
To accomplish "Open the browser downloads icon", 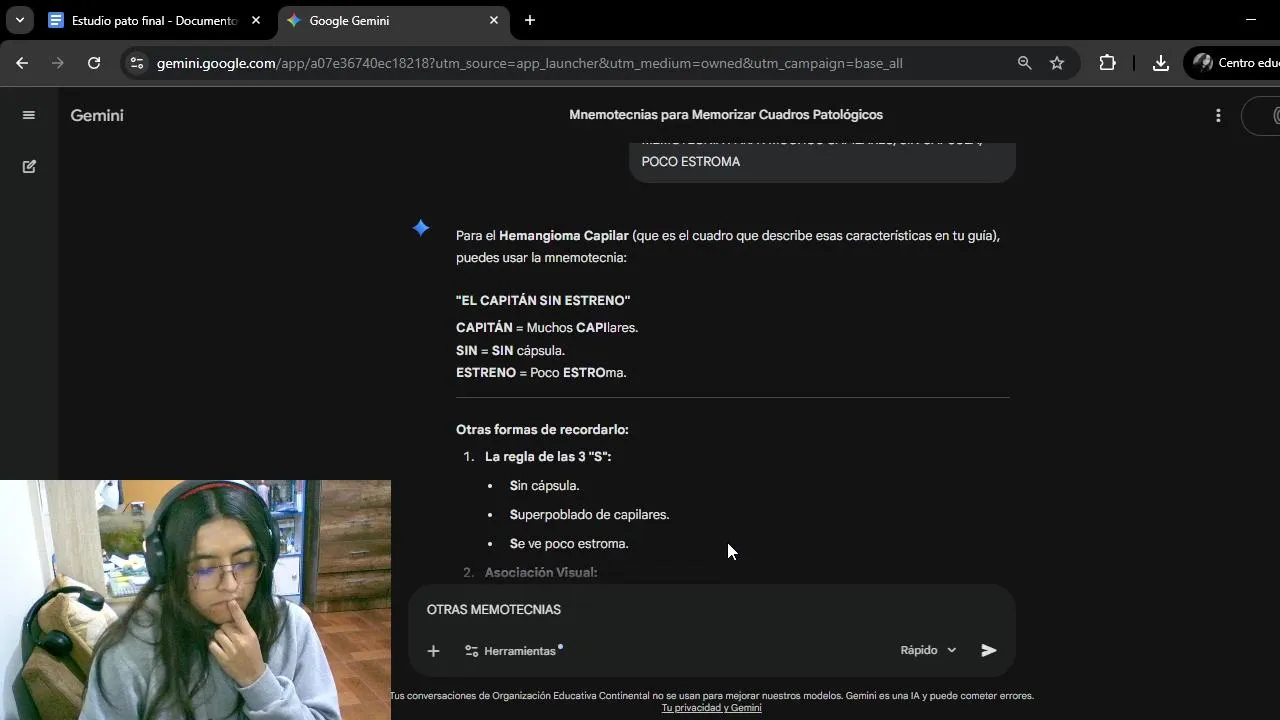I will 1160,63.
